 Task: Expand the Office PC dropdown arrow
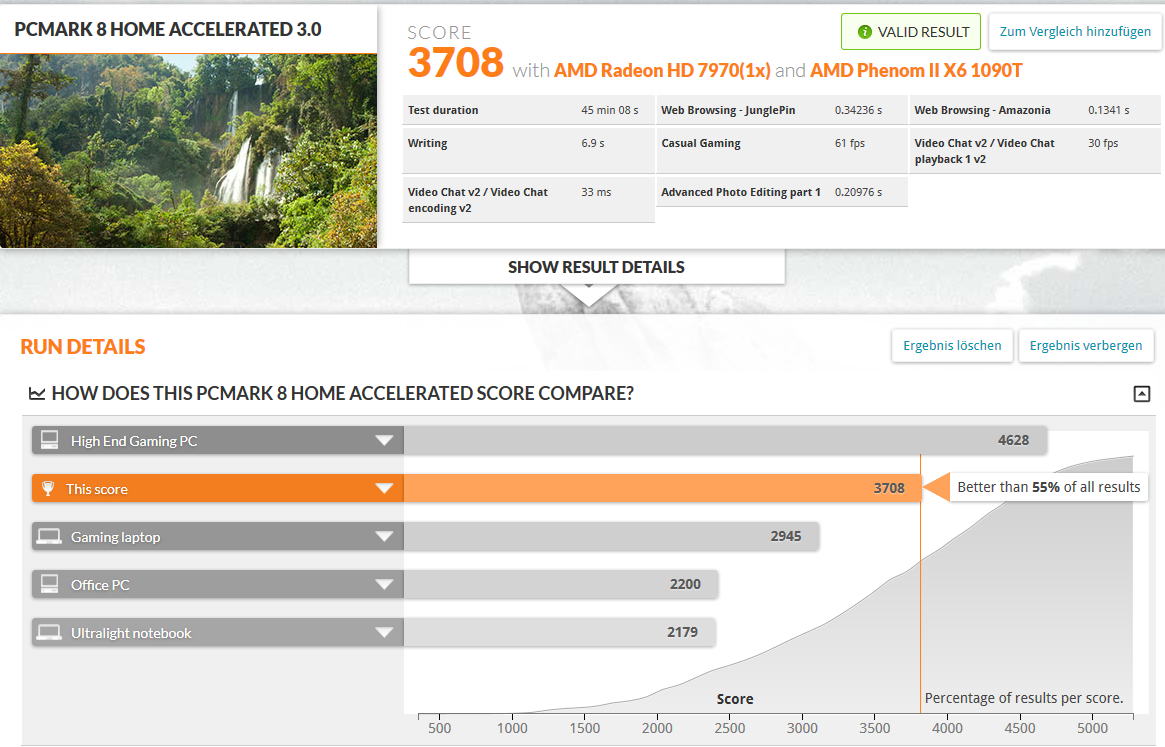click(384, 584)
